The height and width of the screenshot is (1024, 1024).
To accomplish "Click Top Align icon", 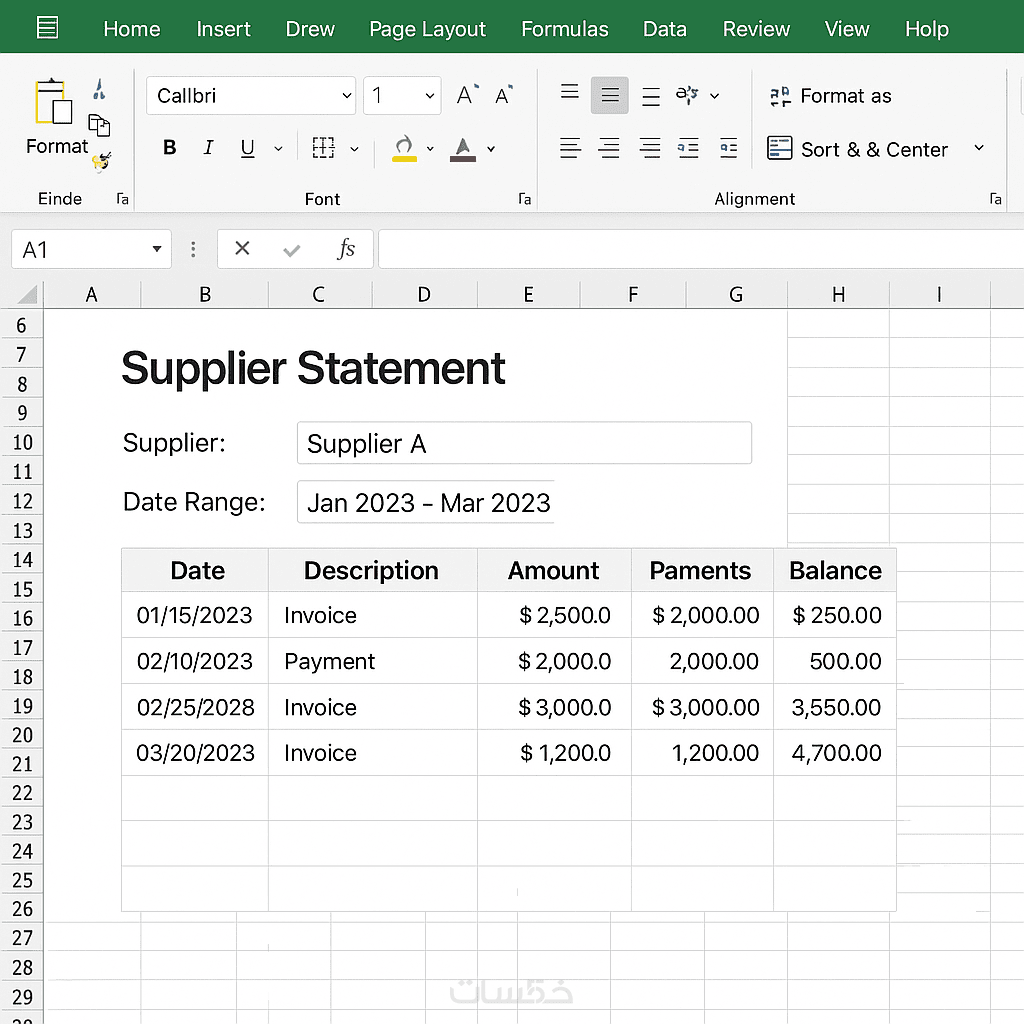I will (x=569, y=92).
